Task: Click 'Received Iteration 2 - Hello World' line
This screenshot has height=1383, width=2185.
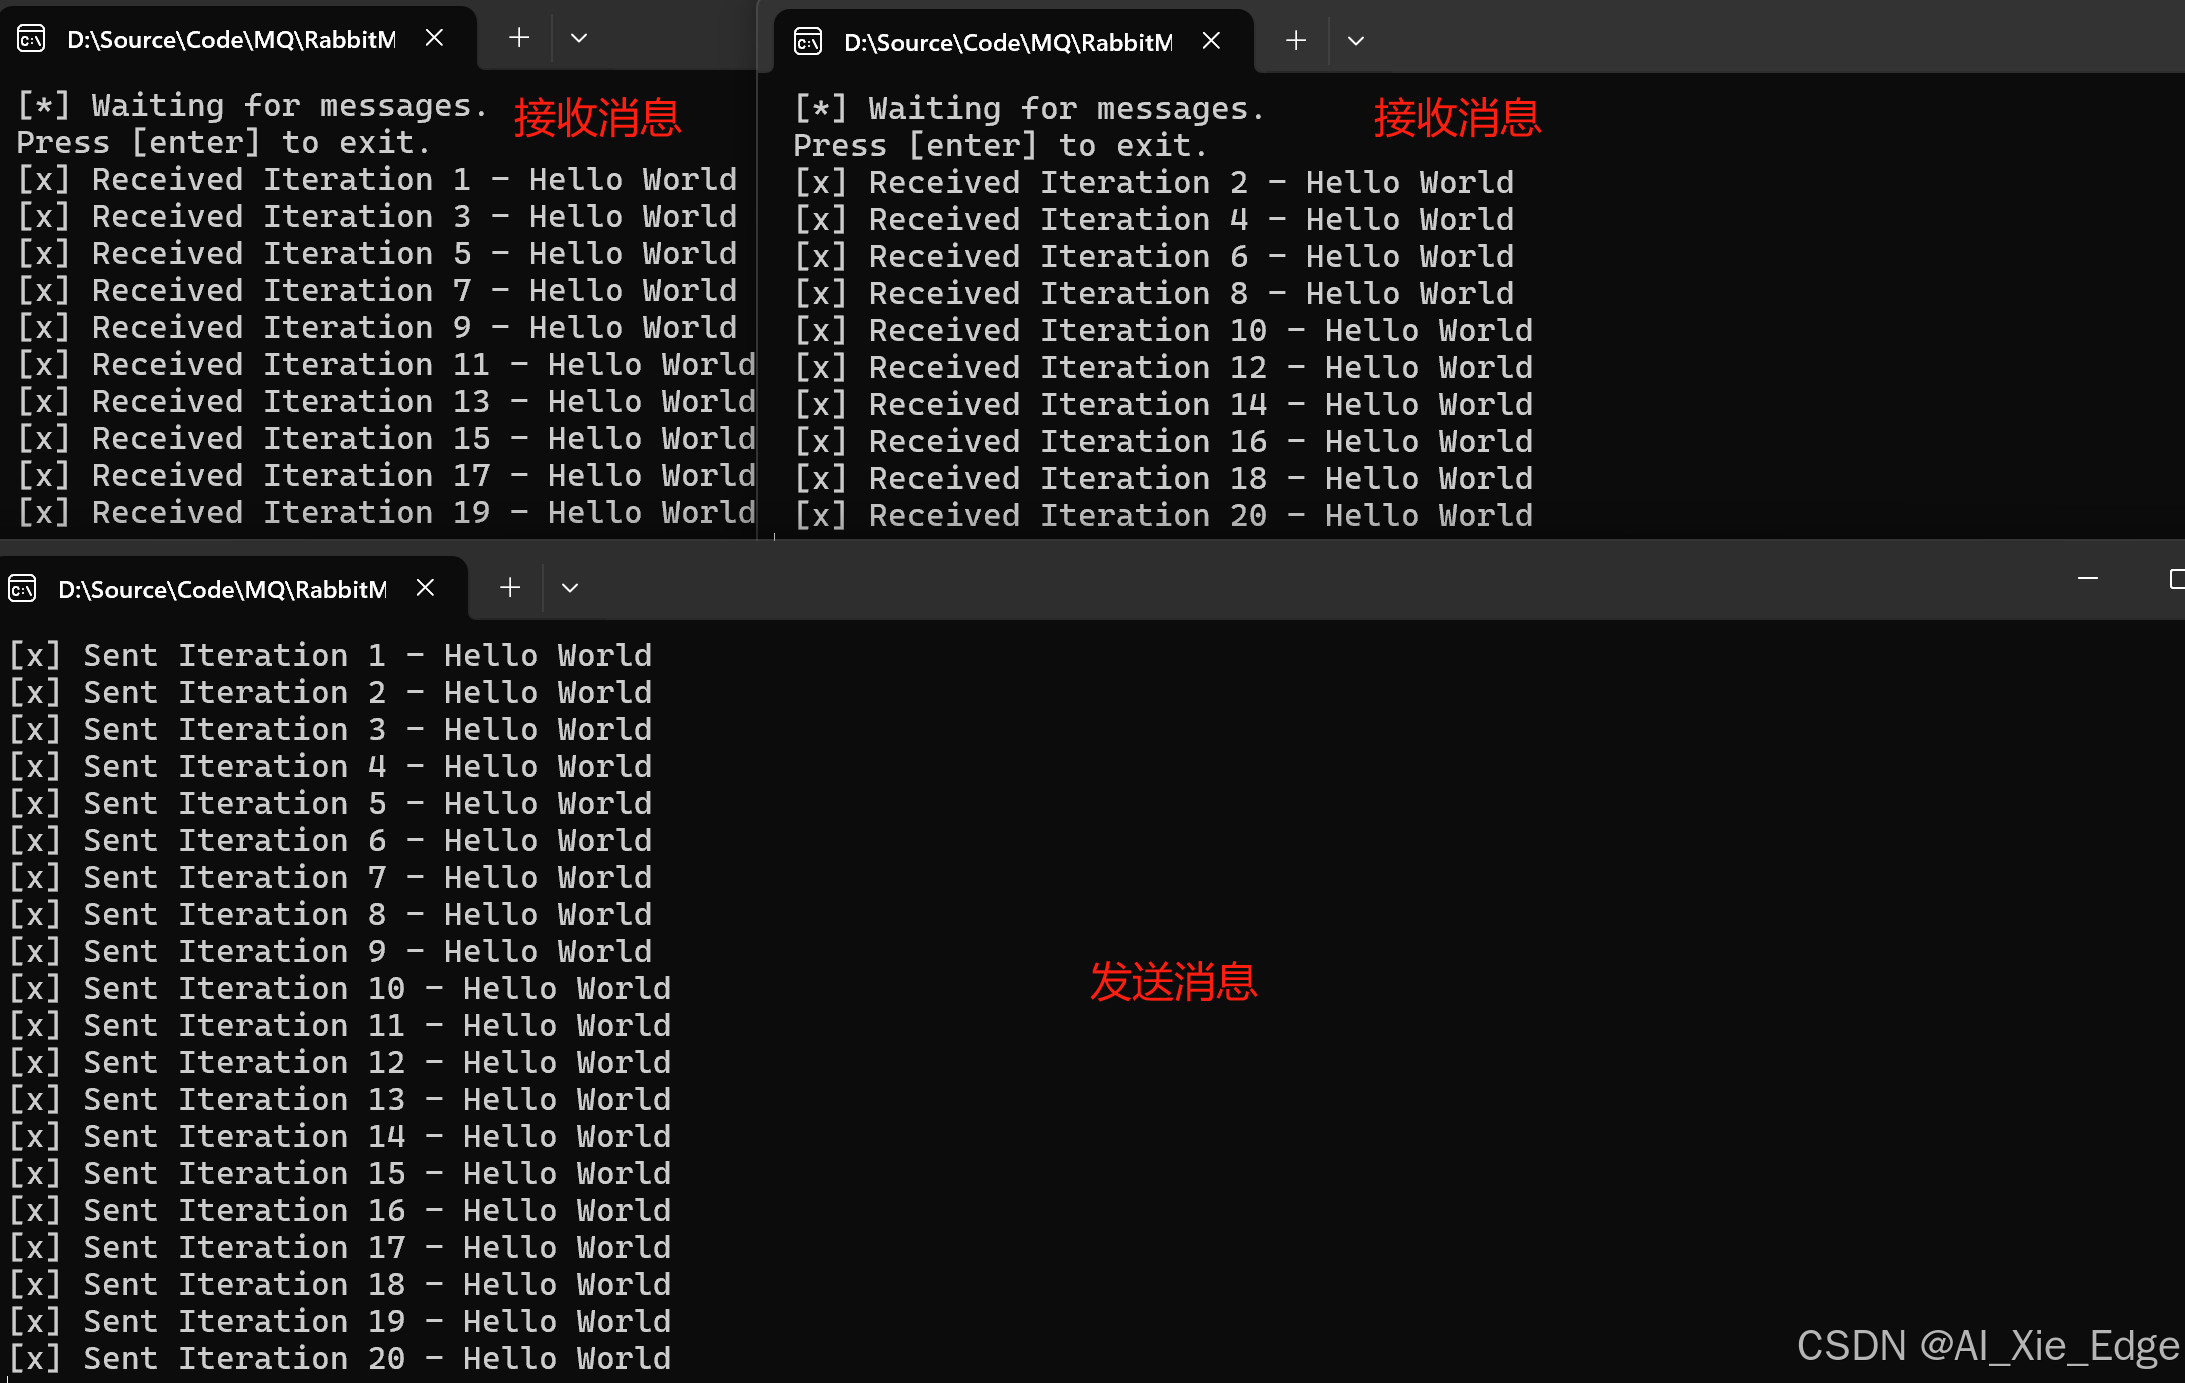Action: click(1155, 183)
